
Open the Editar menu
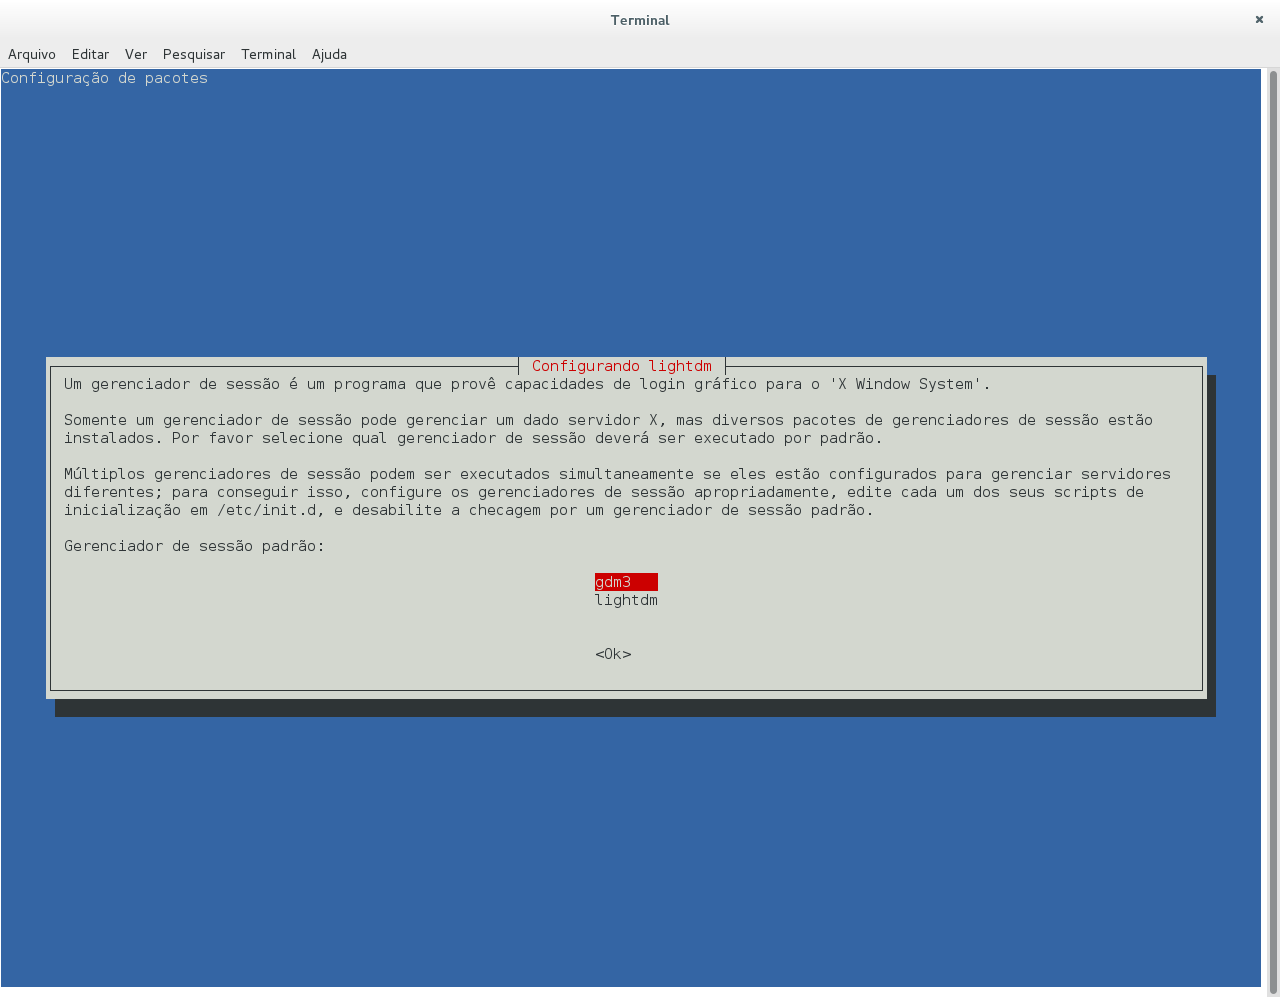tap(90, 54)
